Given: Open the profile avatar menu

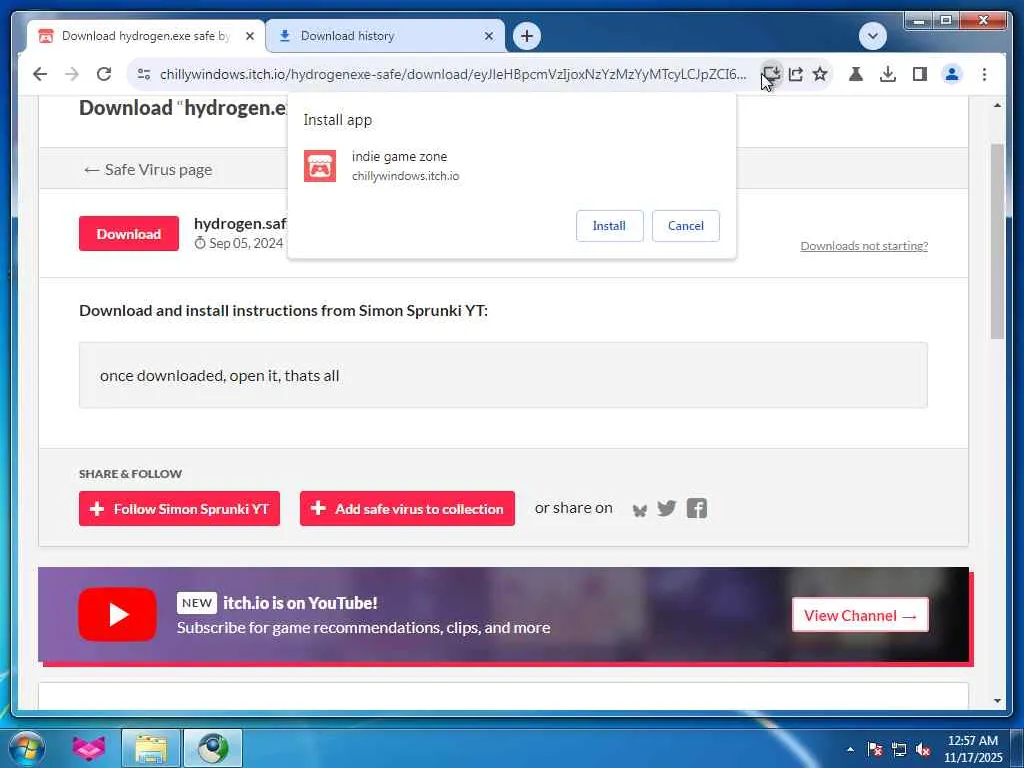Looking at the screenshot, I should tap(952, 74).
